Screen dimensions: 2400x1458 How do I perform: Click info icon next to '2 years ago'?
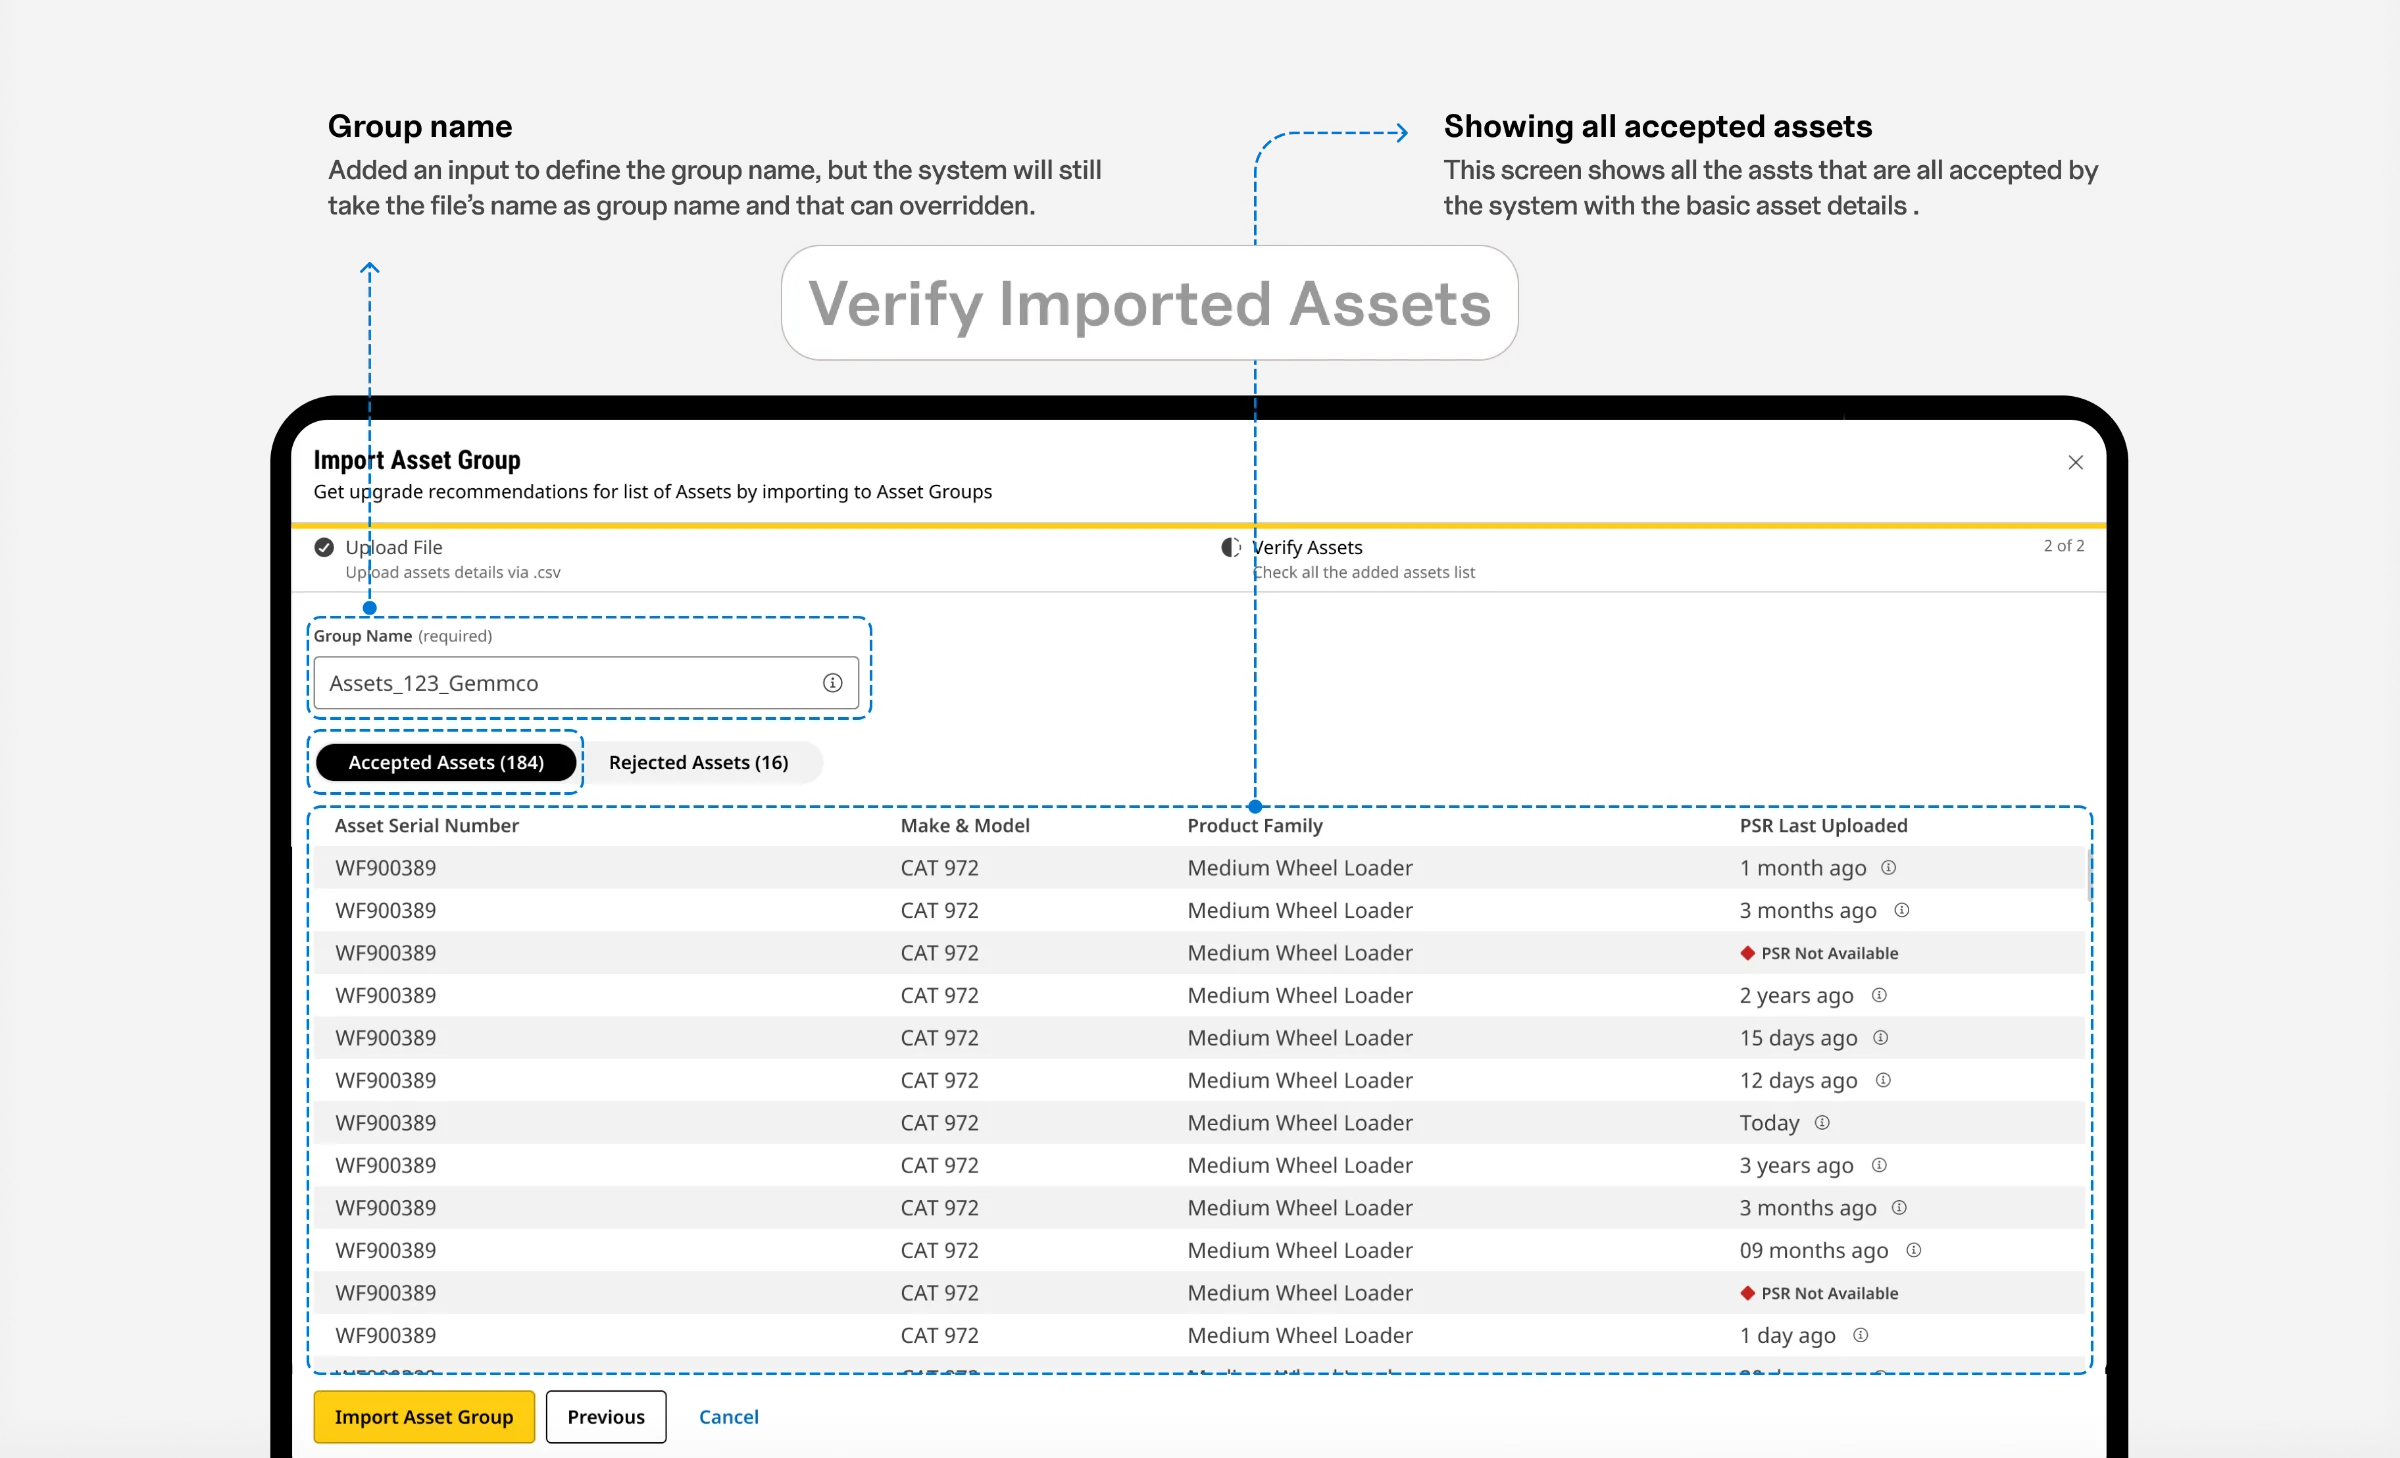(x=1879, y=995)
